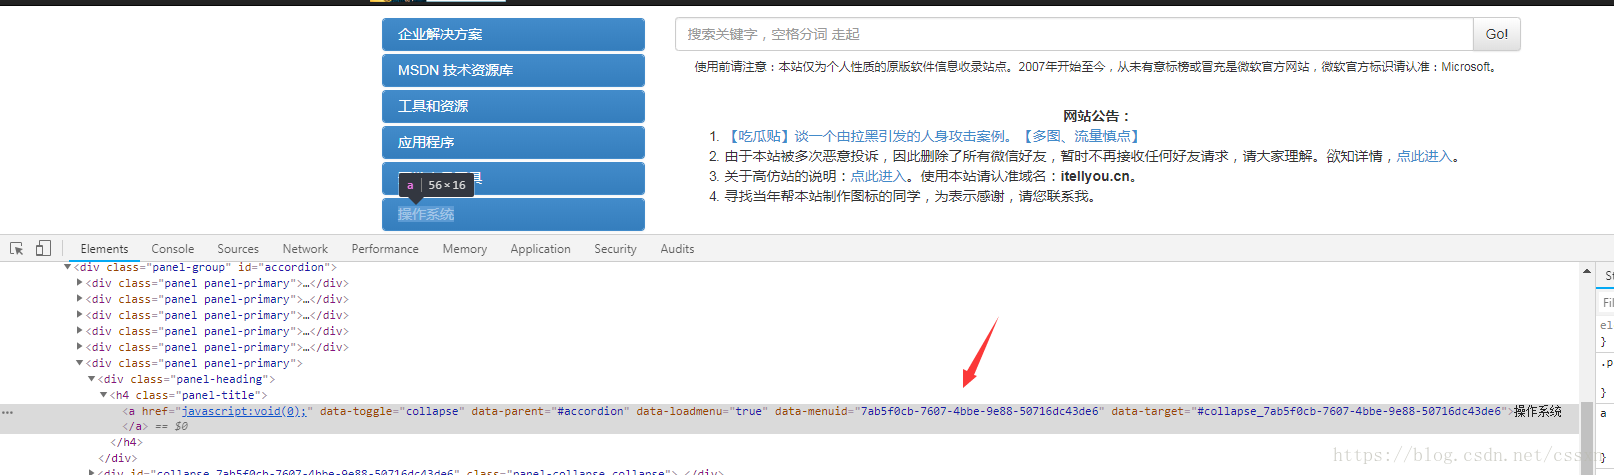
Task: Switch to the Console tab
Action: pyautogui.click(x=173, y=249)
